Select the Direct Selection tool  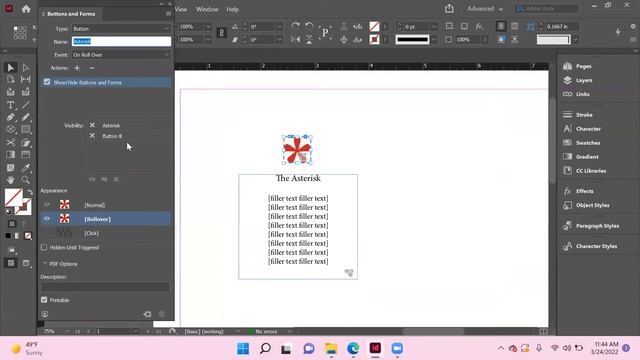pos(26,67)
